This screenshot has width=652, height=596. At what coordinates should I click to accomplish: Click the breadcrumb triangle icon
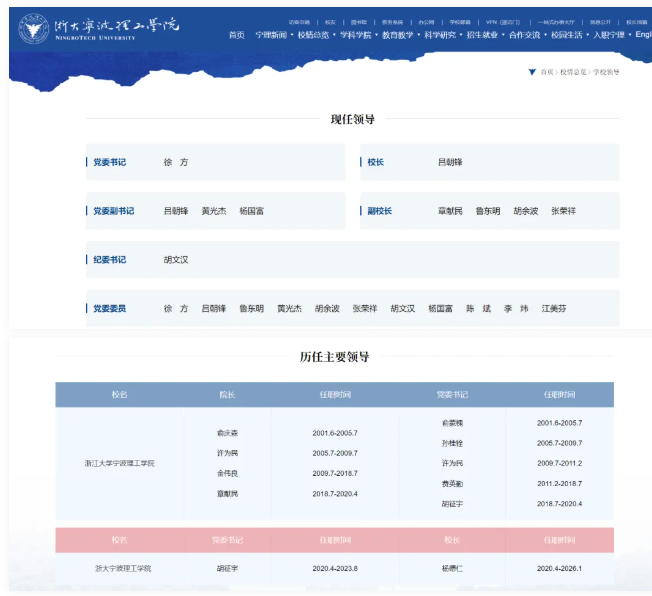(x=531, y=72)
